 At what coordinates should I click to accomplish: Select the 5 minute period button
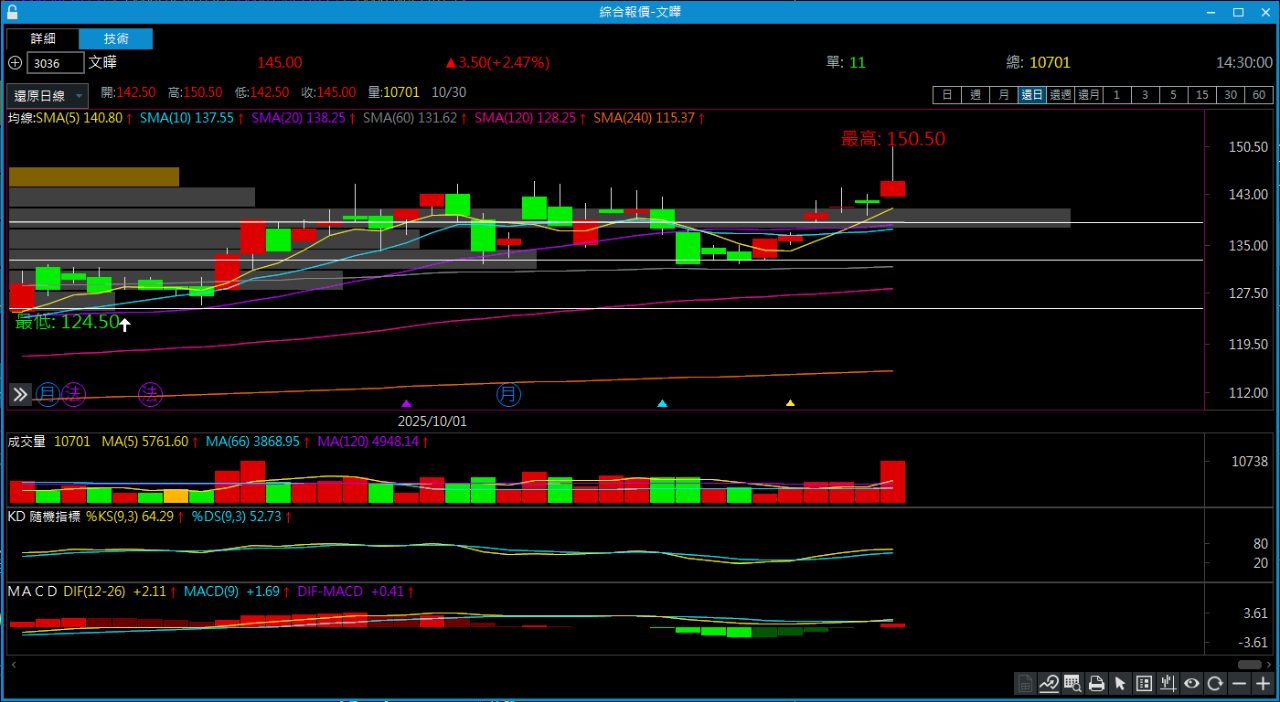(x=1174, y=95)
